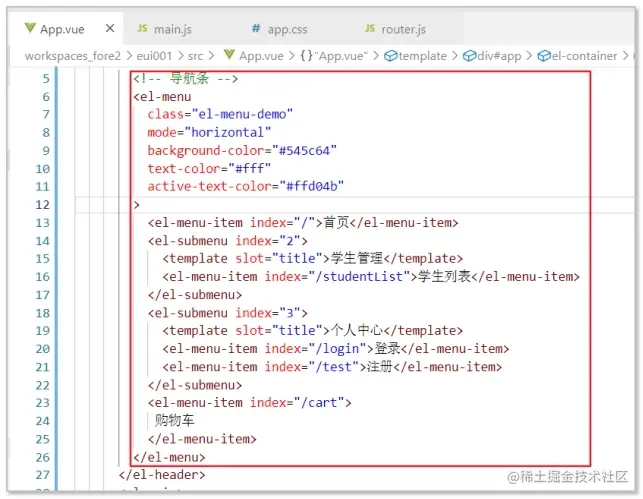Viewport: 643px width, 499px height.
Task: Switch to the App.vue tab
Action: (66, 29)
